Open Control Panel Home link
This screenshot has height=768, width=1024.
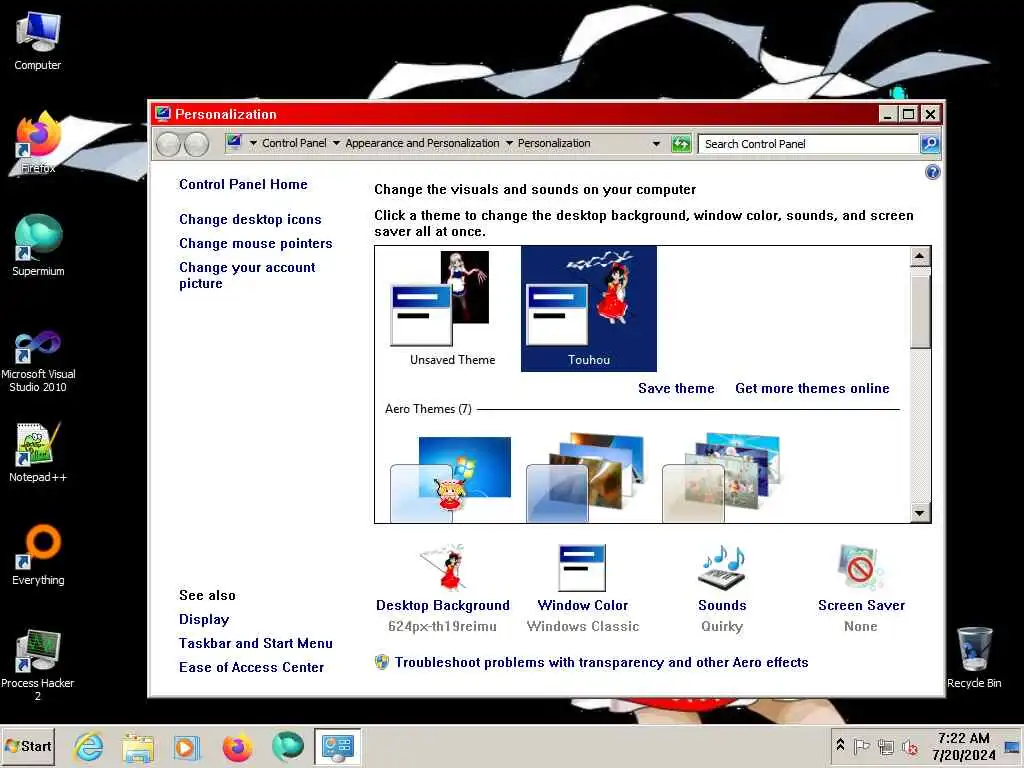pyautogui.click(x=243, y=185)
